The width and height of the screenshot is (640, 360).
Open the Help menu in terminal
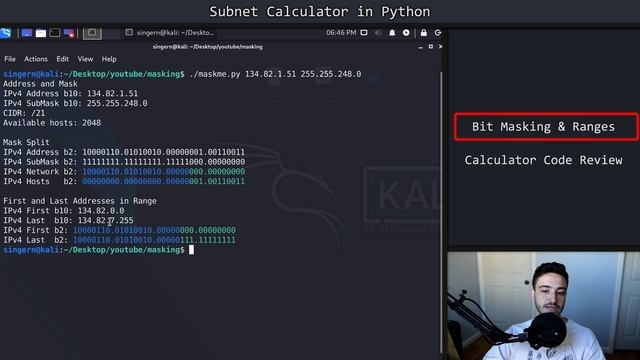pyautogui.click(x=109, y=59)
